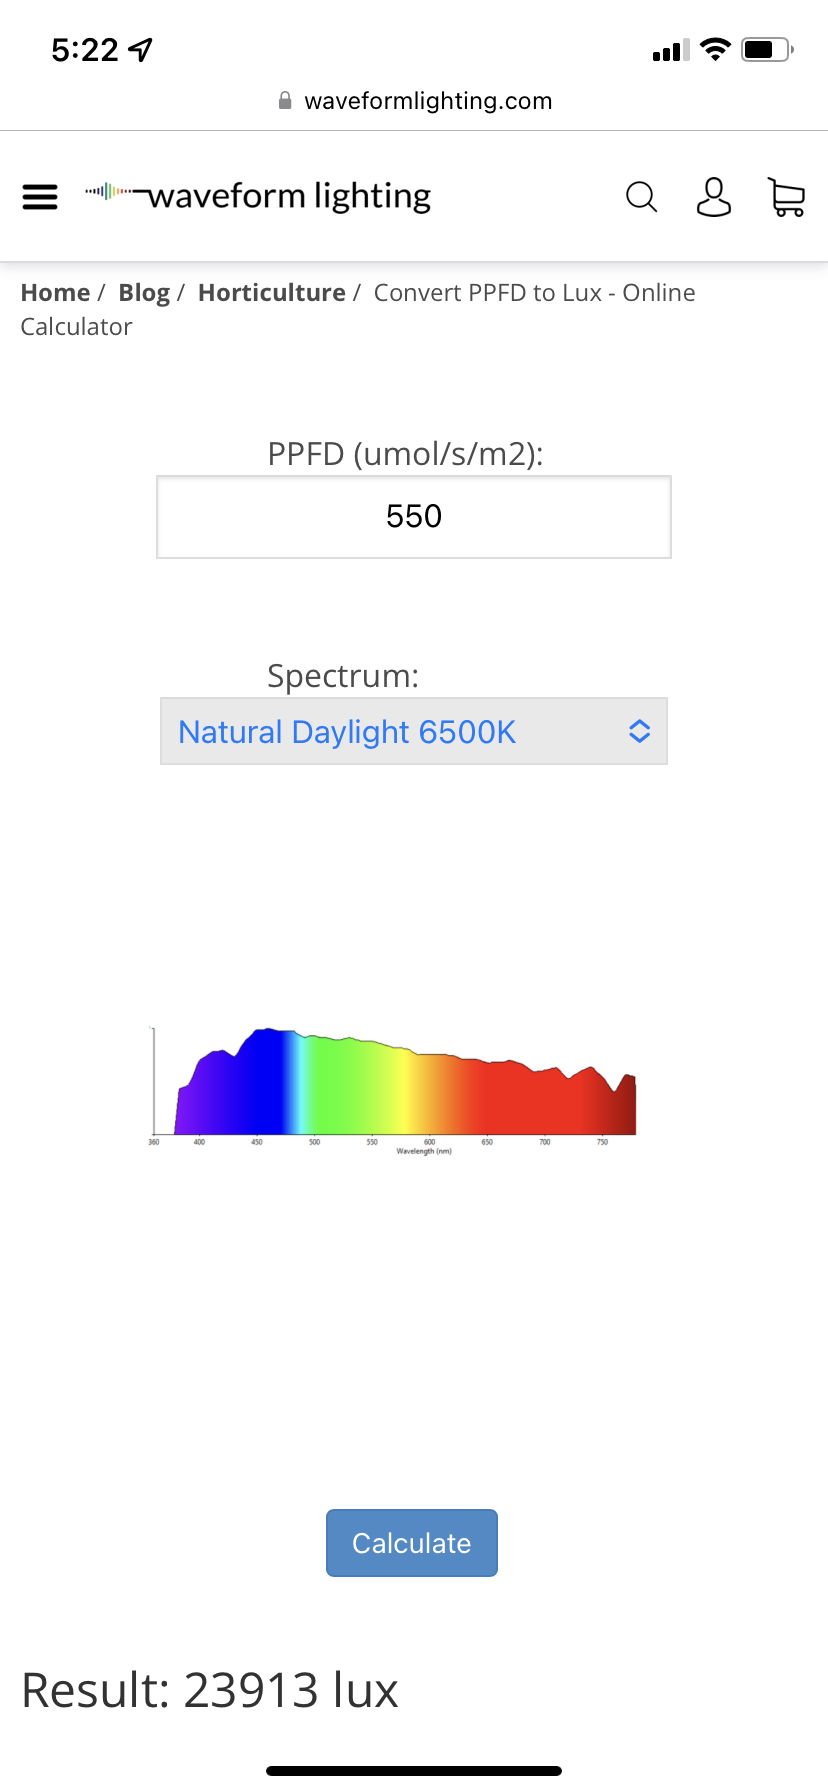
Task: View the shopping cart icon
Action: click(786, 197)
